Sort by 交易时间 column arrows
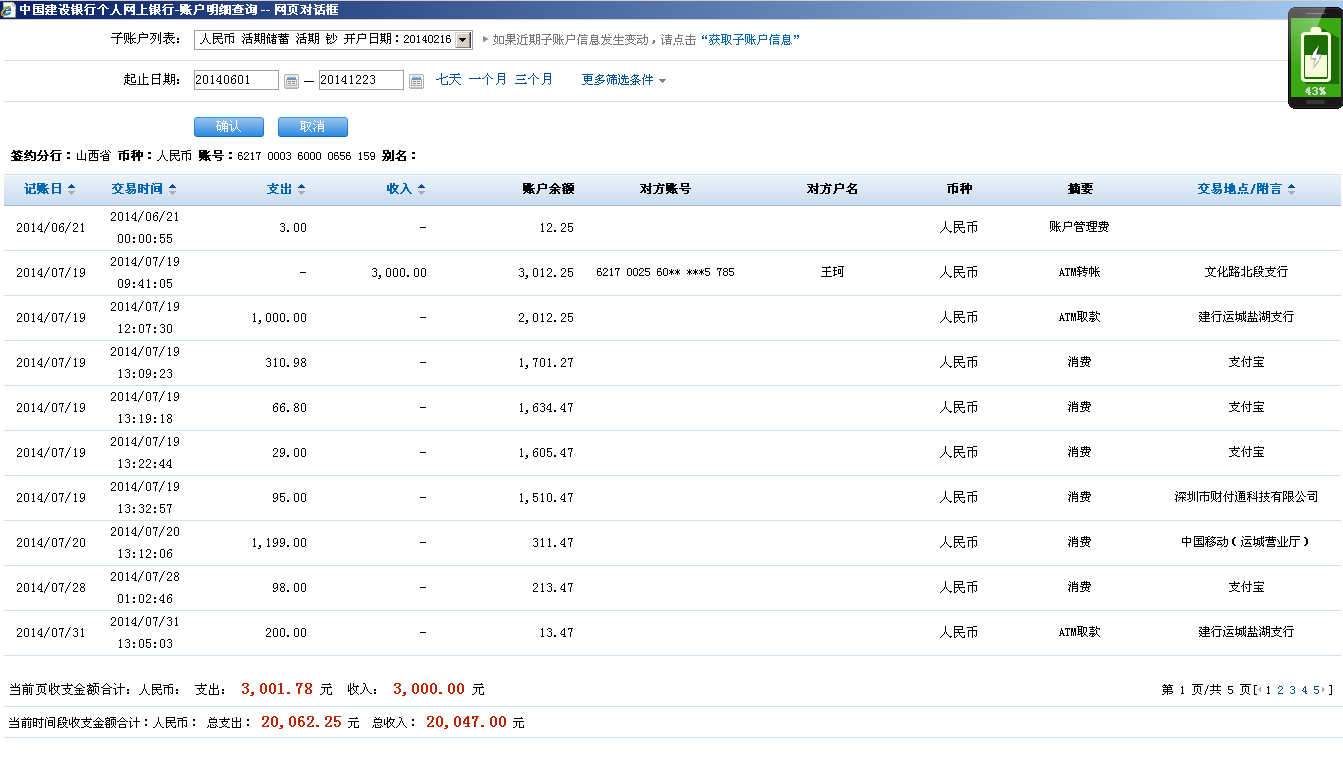Viewport: 1343px width, 778px height. (144, 189)
